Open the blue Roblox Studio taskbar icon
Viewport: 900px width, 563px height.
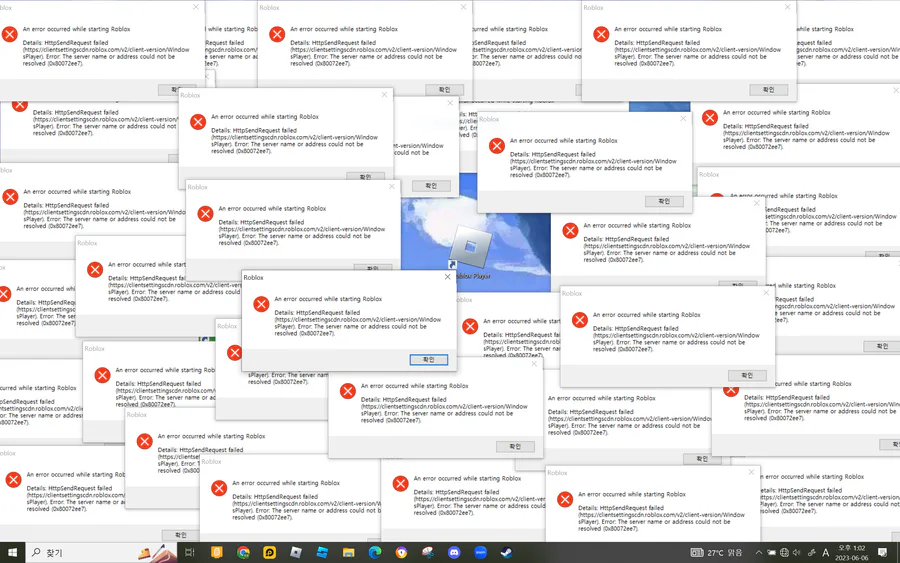coord(322,553)
